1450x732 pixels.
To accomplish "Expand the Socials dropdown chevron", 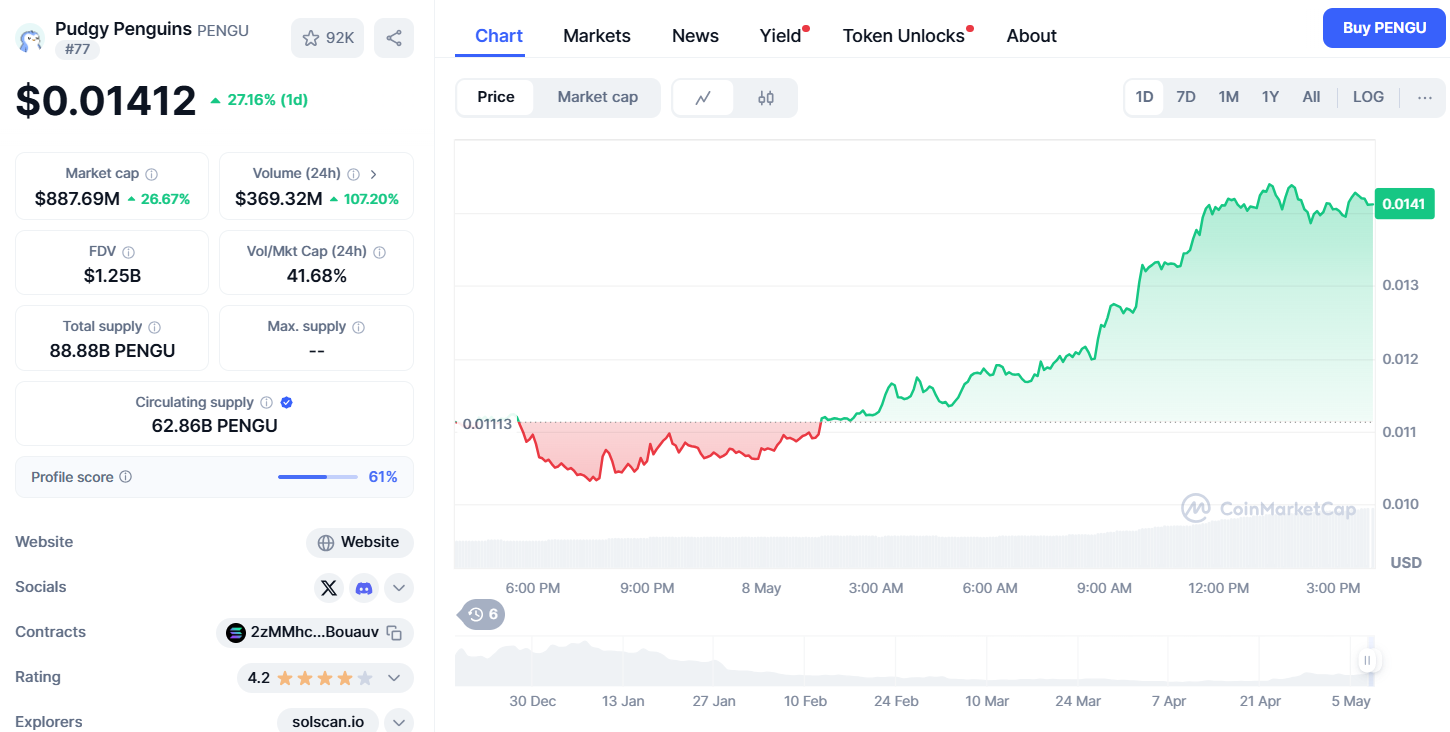I will 399,588.
